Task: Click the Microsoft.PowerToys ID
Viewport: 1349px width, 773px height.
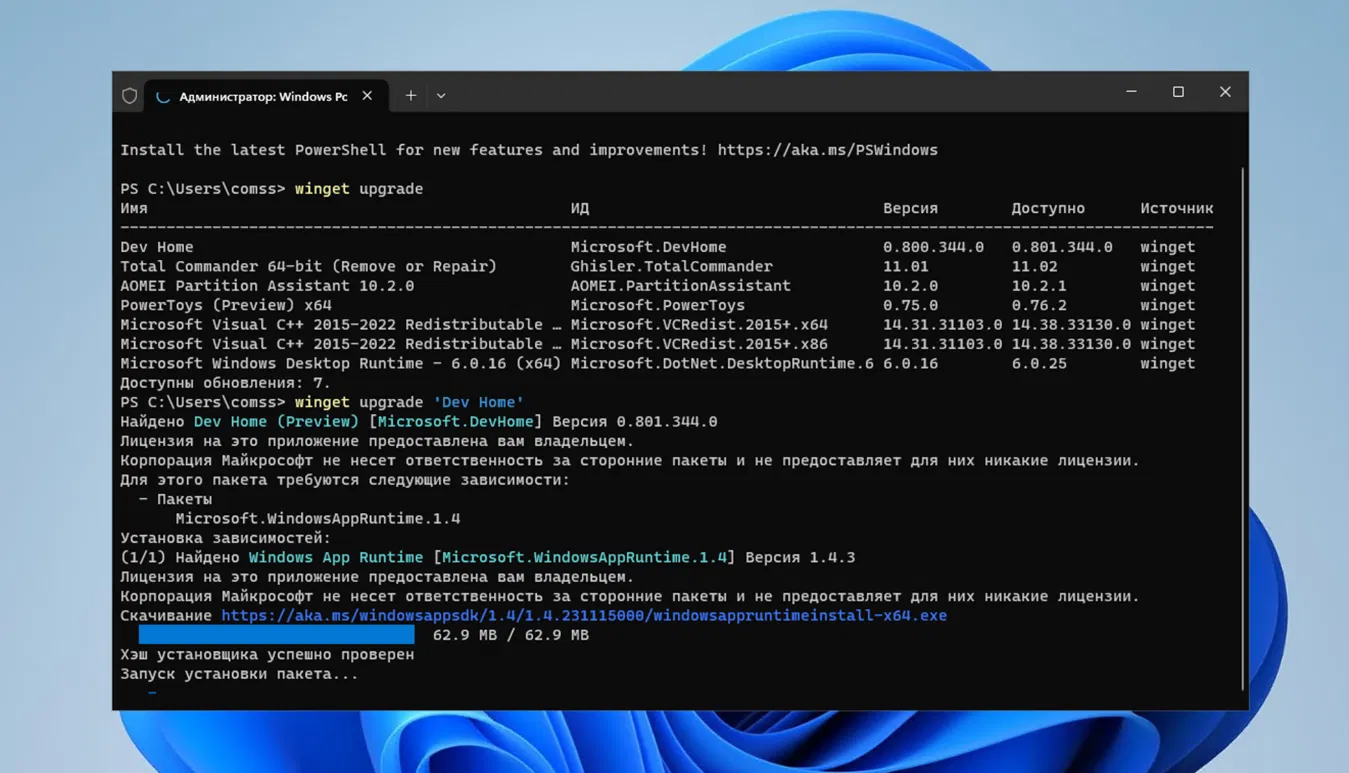Action: pyautogui.click(x=658, y=306)
